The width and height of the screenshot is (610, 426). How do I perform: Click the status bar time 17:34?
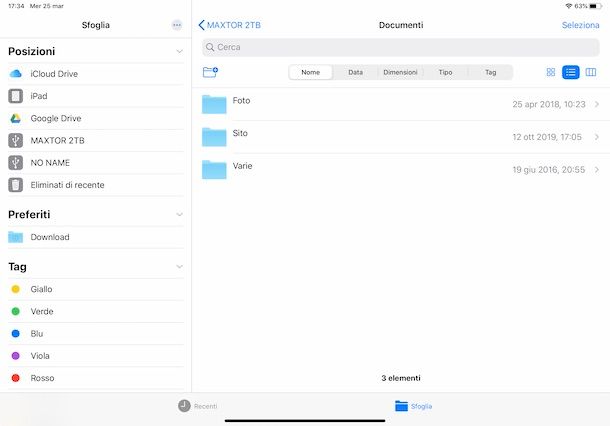[x=16, y=6]
